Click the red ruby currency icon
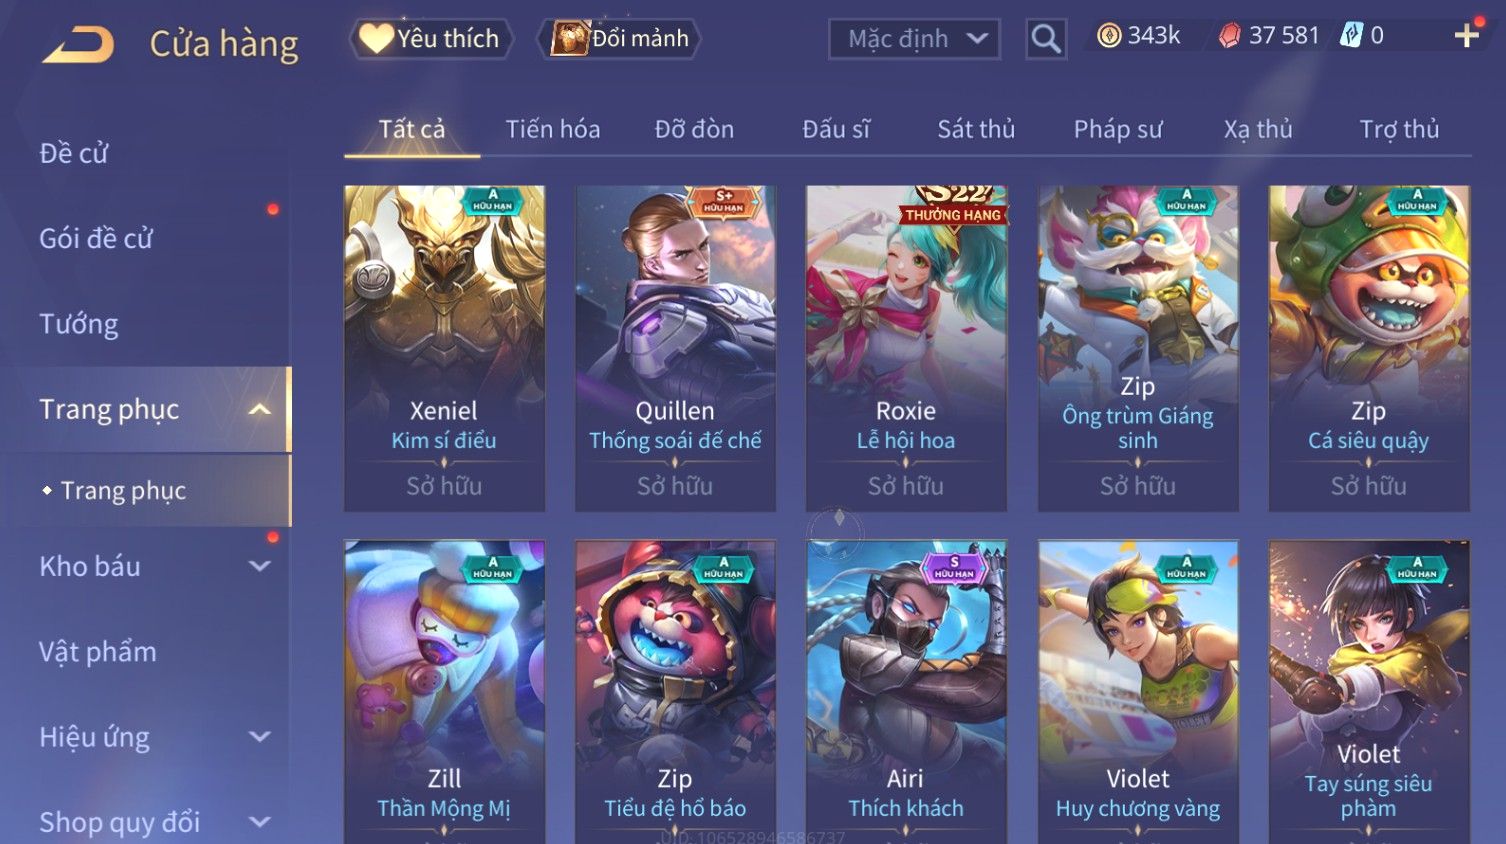The width and height of the screenshot is (1506, 844). [1230, 36]
